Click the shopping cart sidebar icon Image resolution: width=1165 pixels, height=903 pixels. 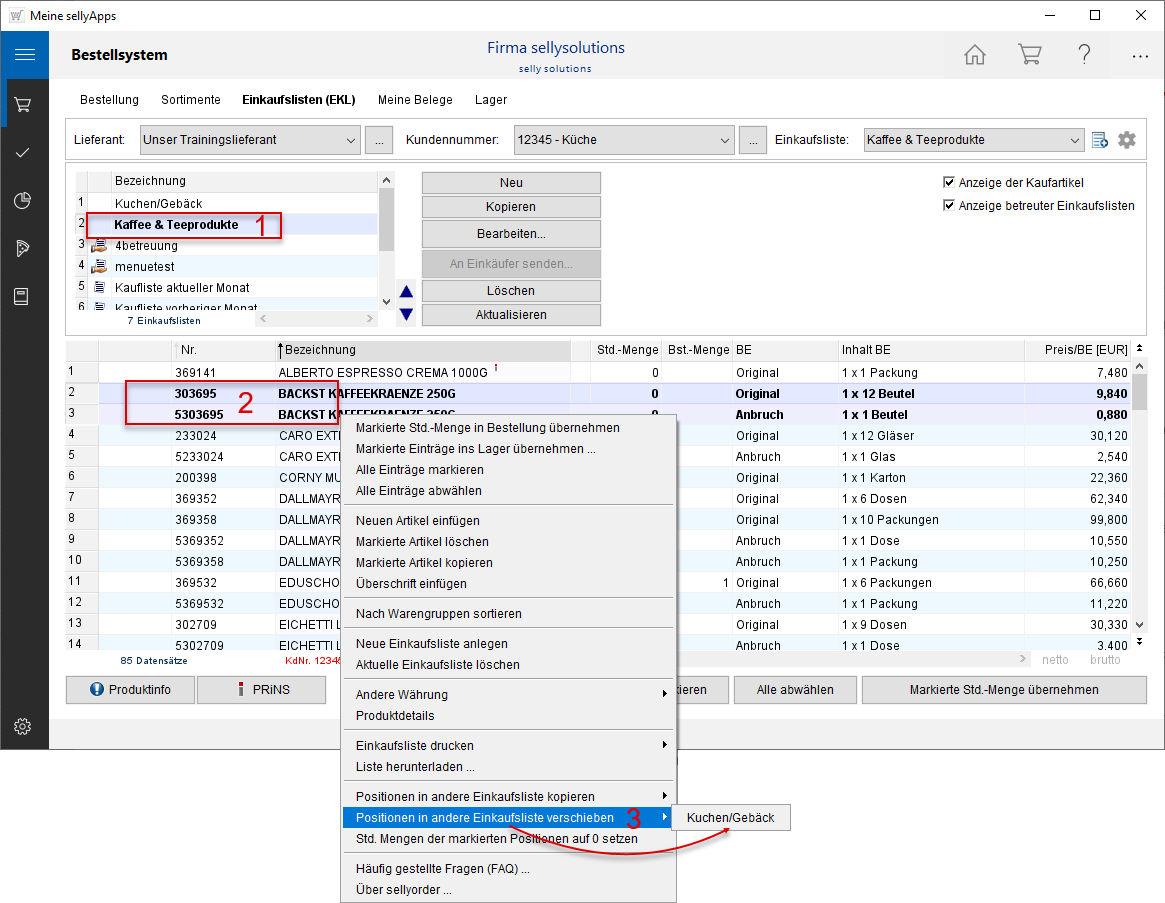coord(23,104)
